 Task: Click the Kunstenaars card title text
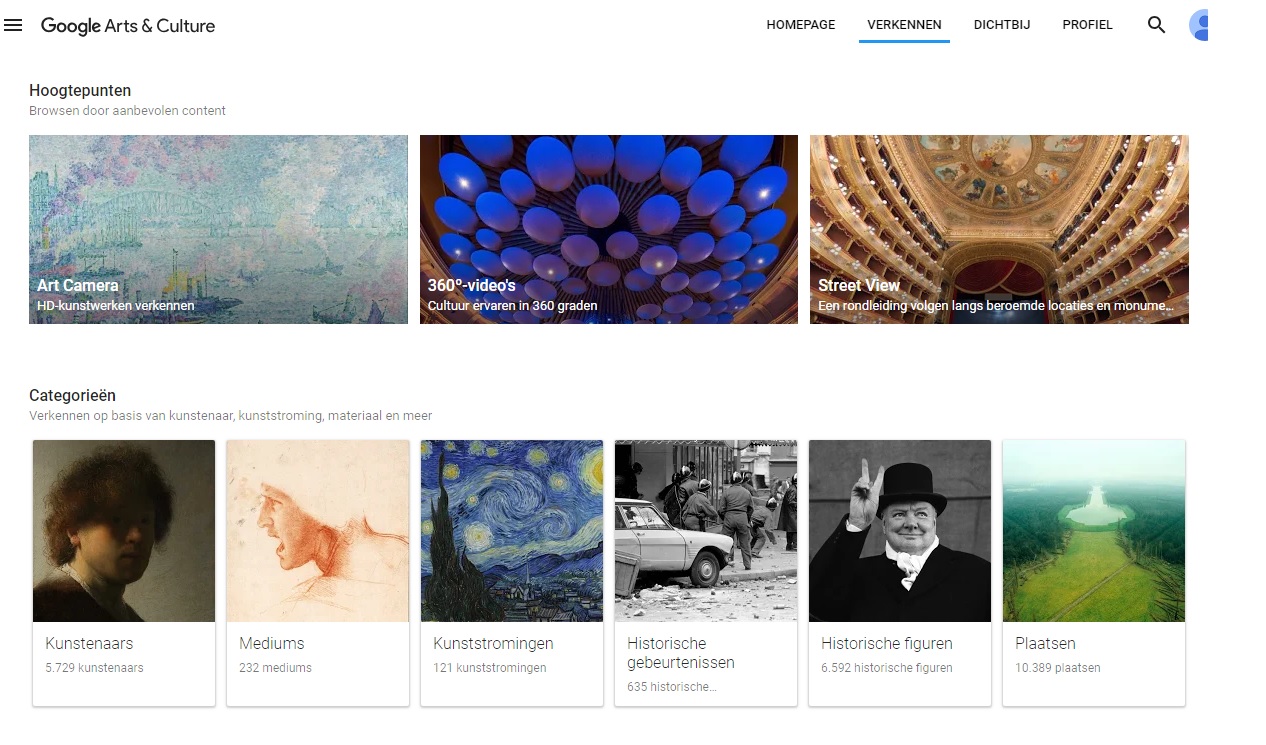click(89, 643)
